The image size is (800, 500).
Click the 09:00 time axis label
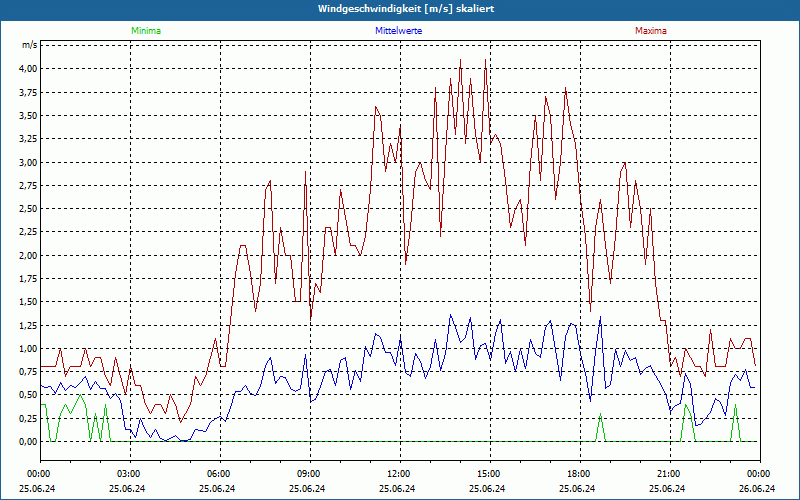310,474
